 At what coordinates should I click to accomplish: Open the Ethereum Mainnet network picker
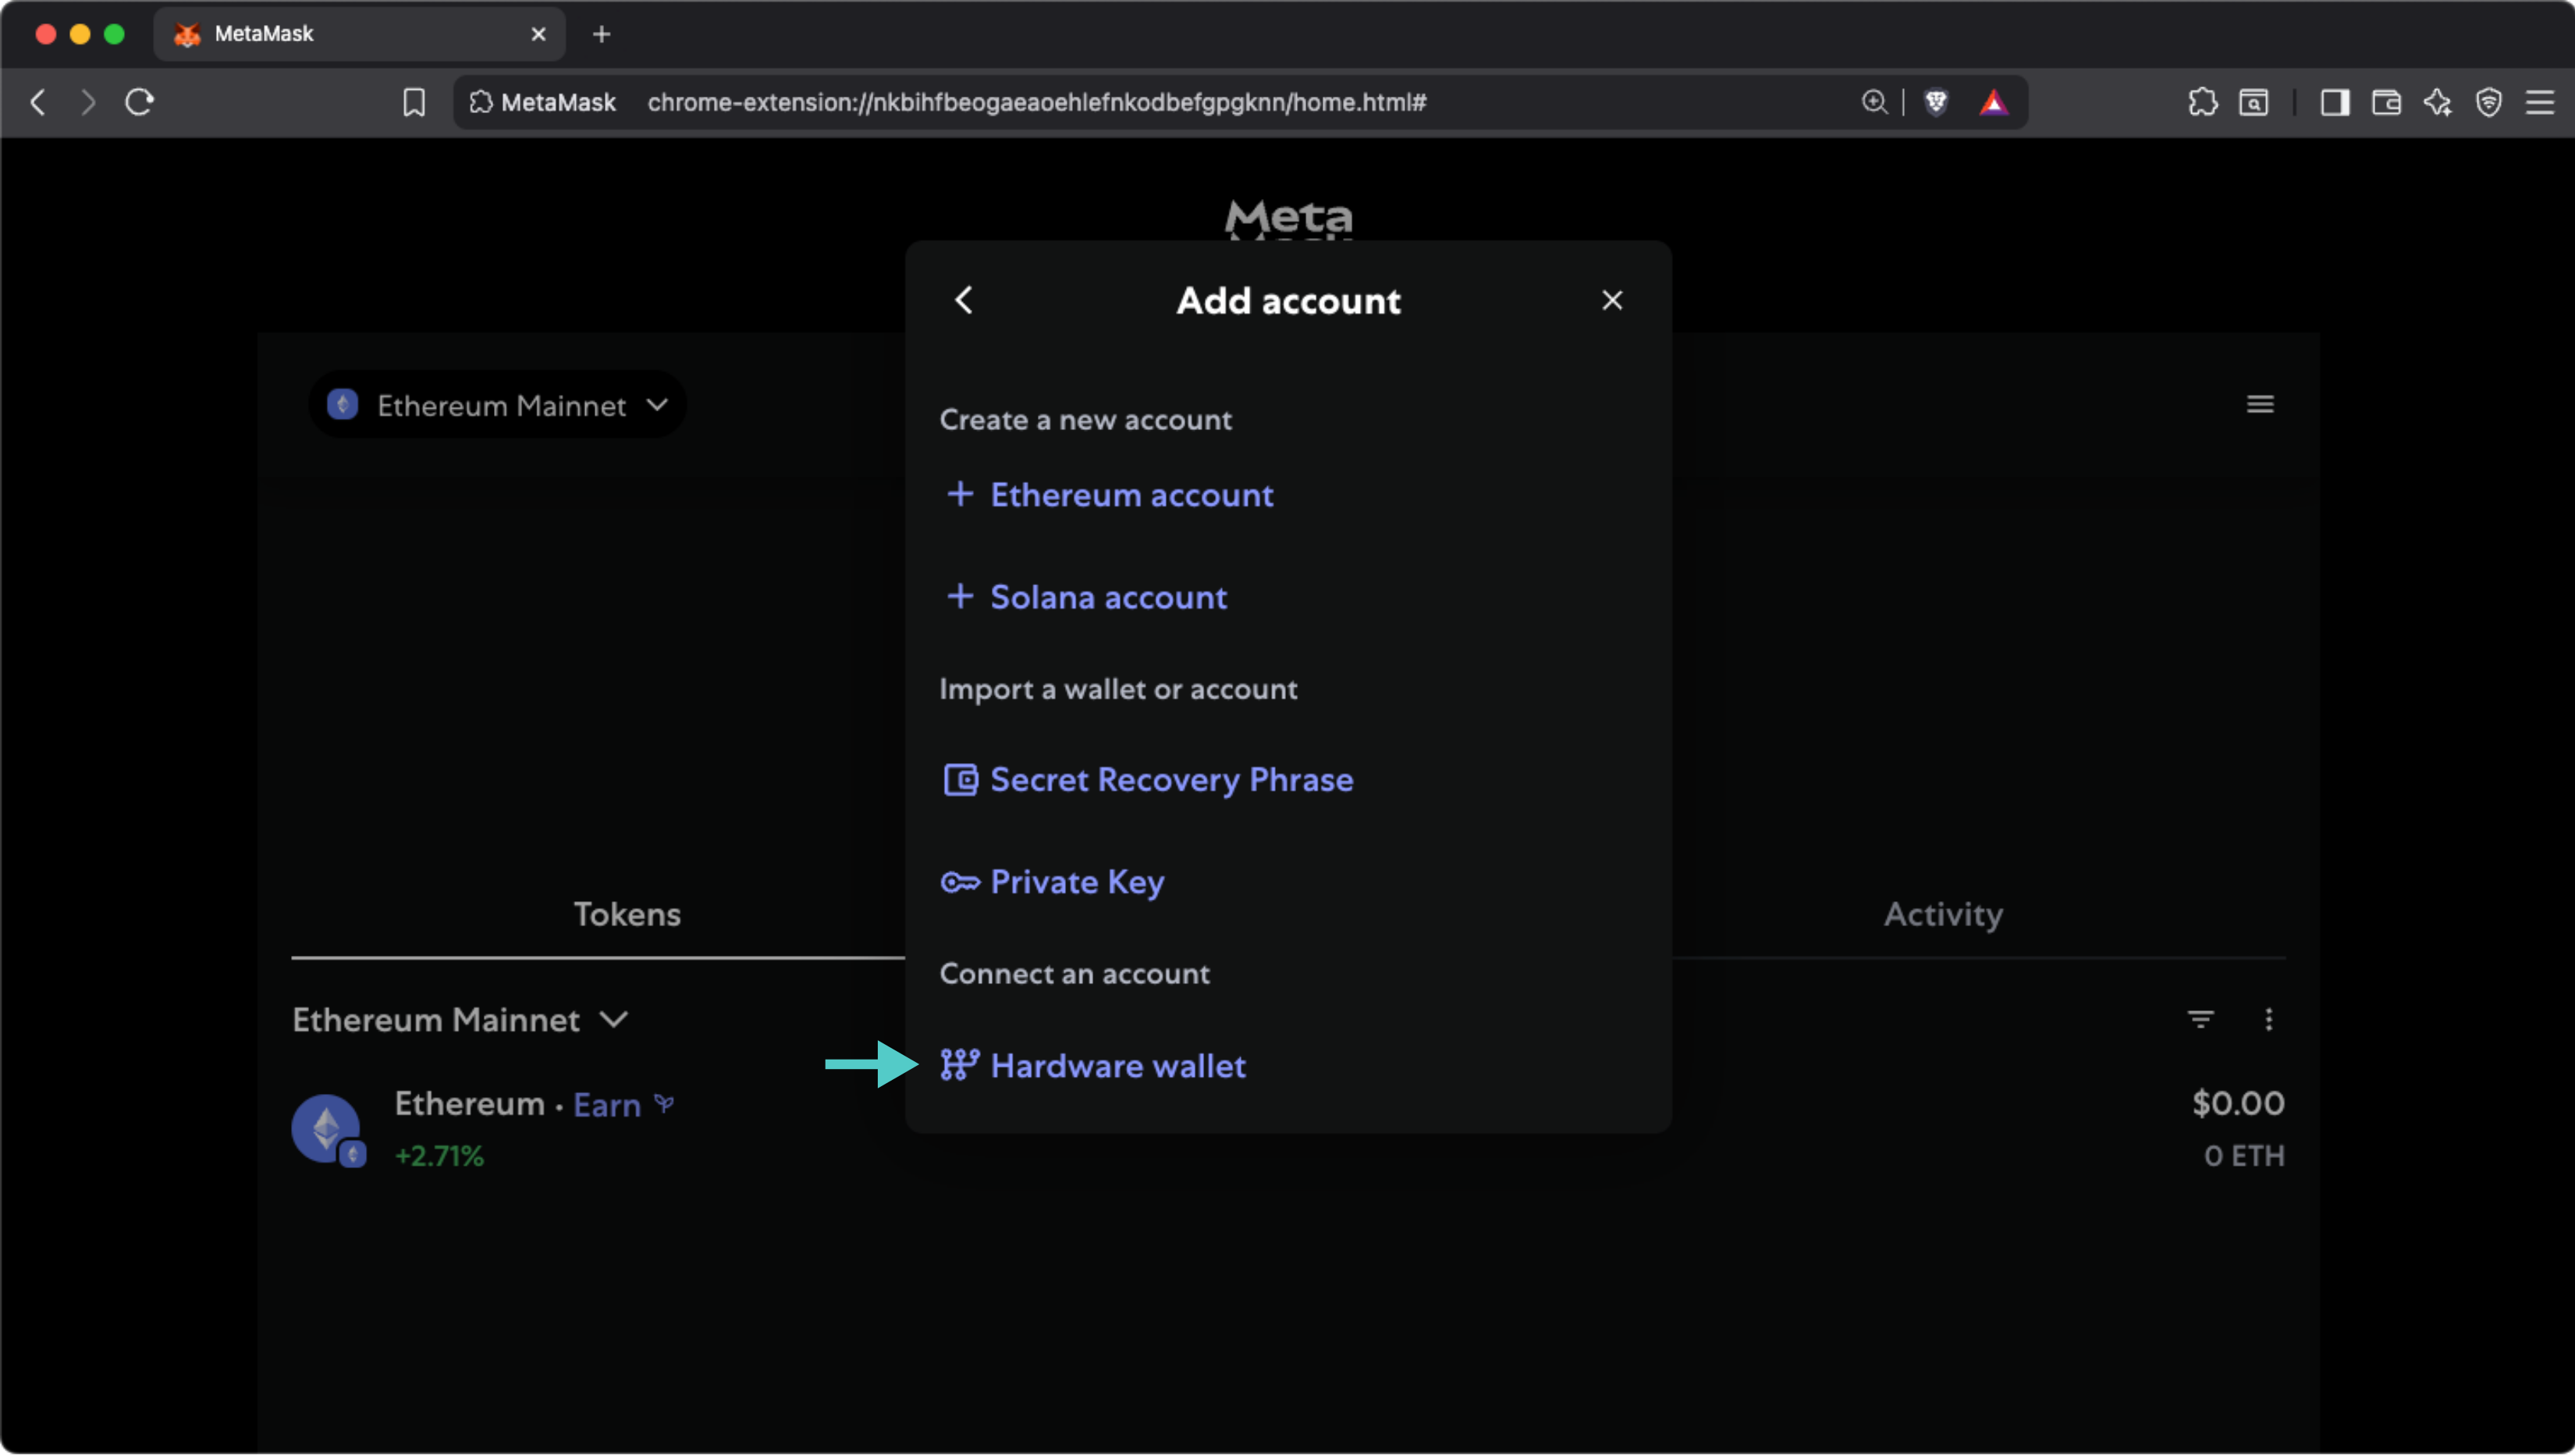[498, 405]
